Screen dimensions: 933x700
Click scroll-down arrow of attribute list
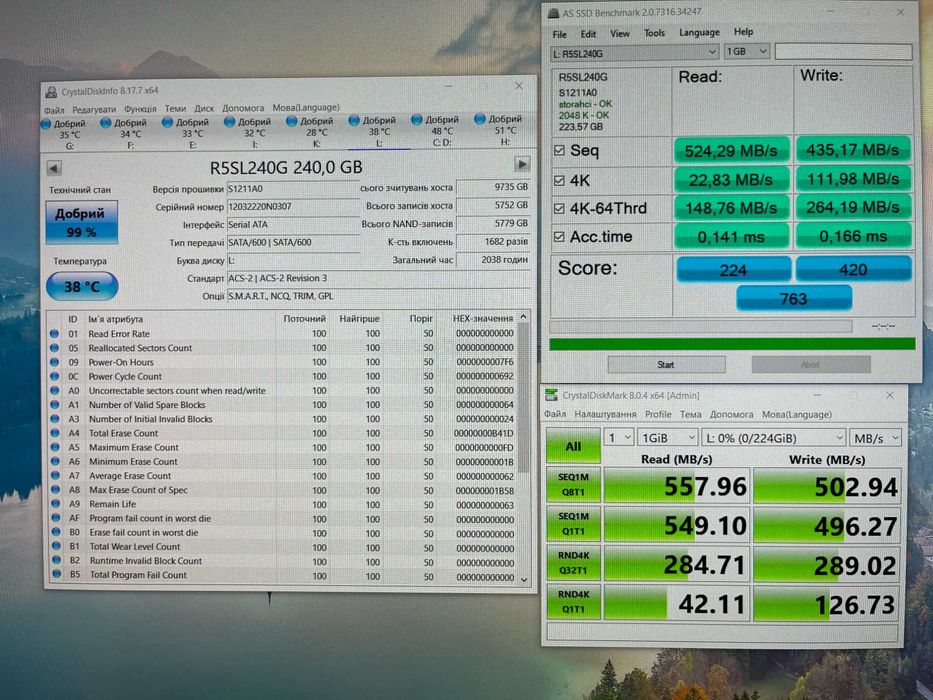coord(524,579)
